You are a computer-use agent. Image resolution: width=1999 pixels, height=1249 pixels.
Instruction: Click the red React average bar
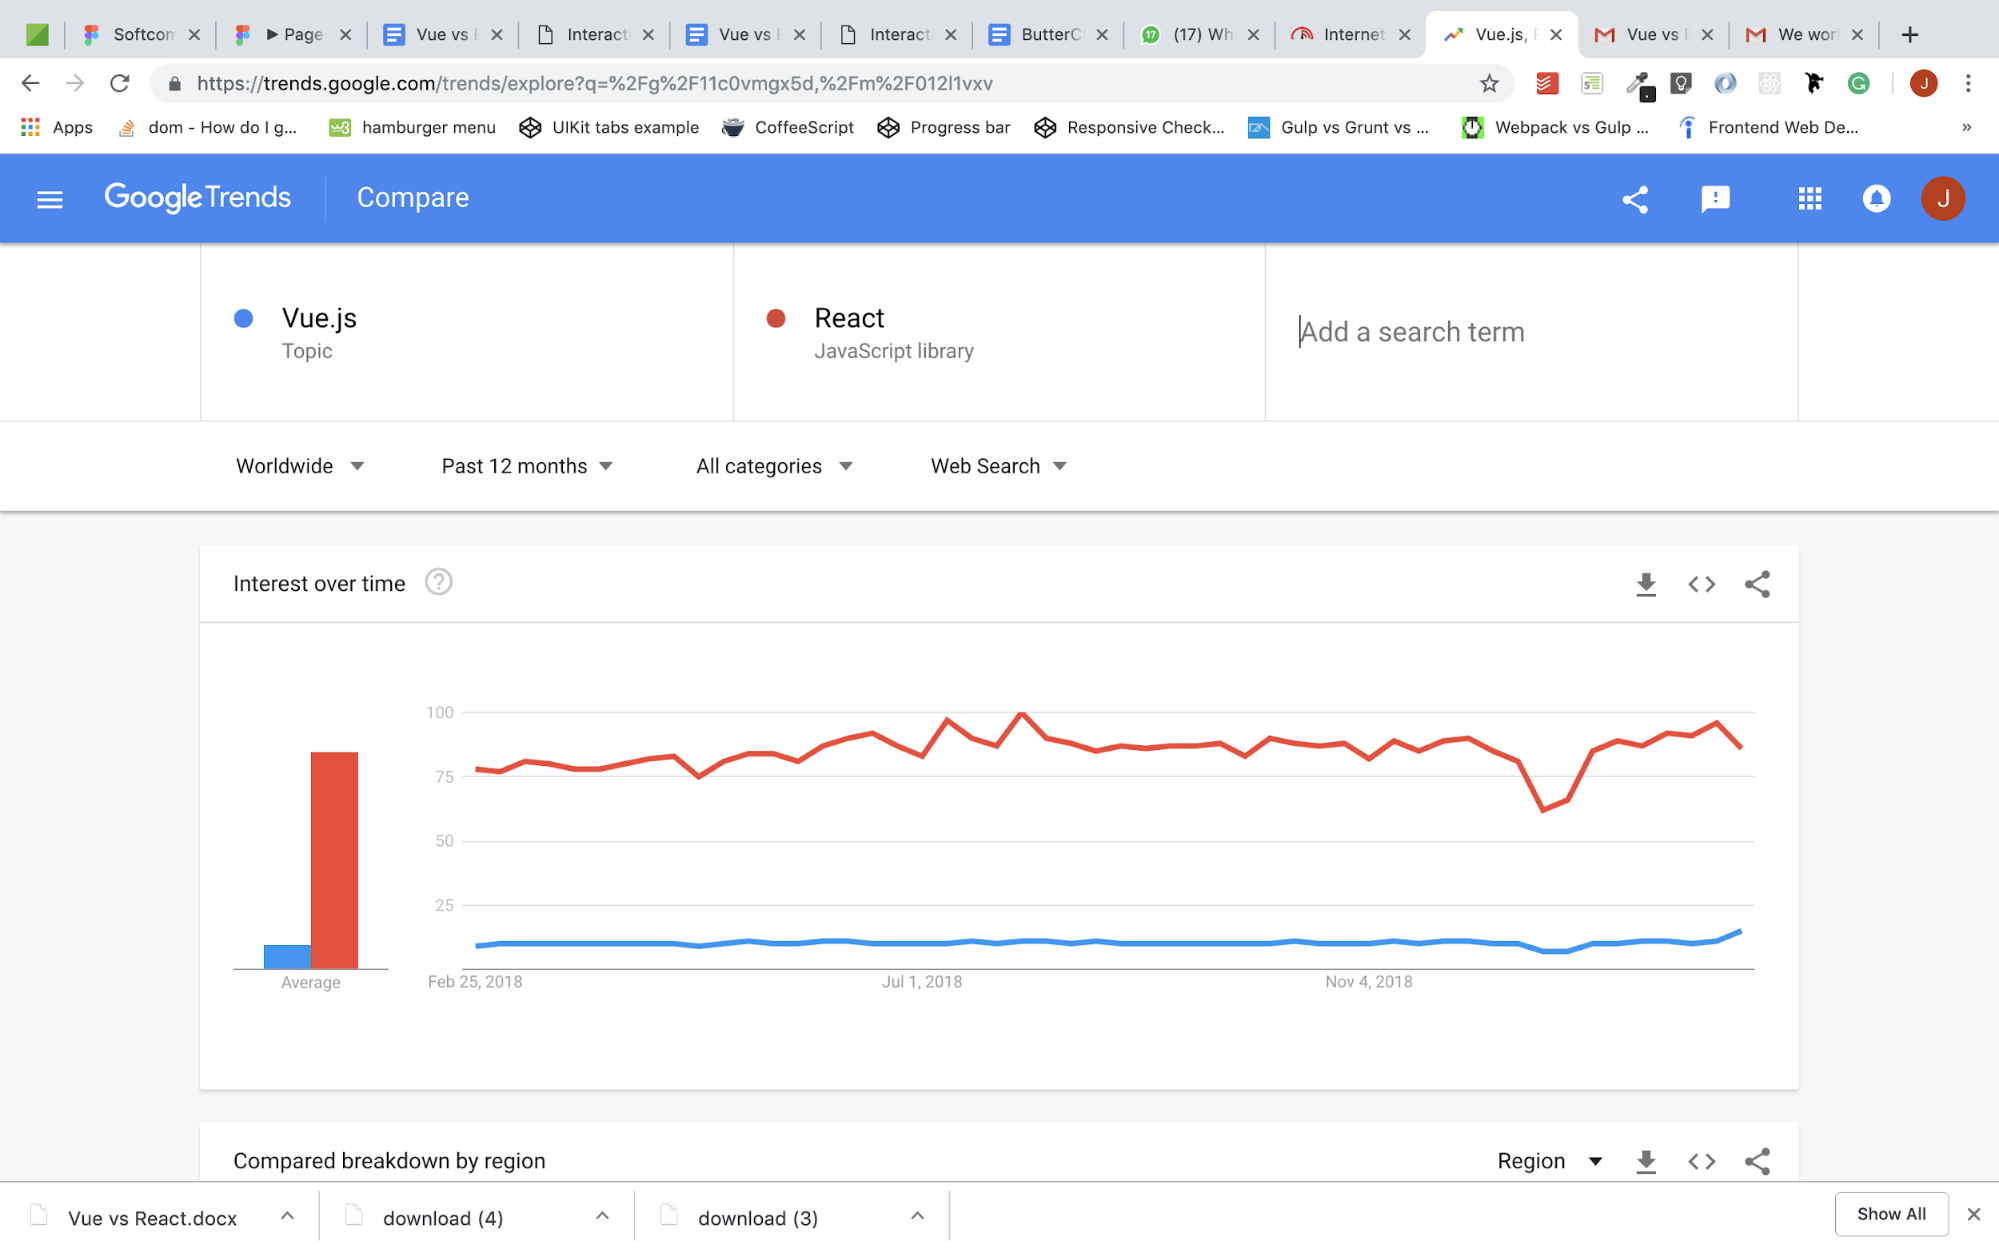(x=334, y=859)
